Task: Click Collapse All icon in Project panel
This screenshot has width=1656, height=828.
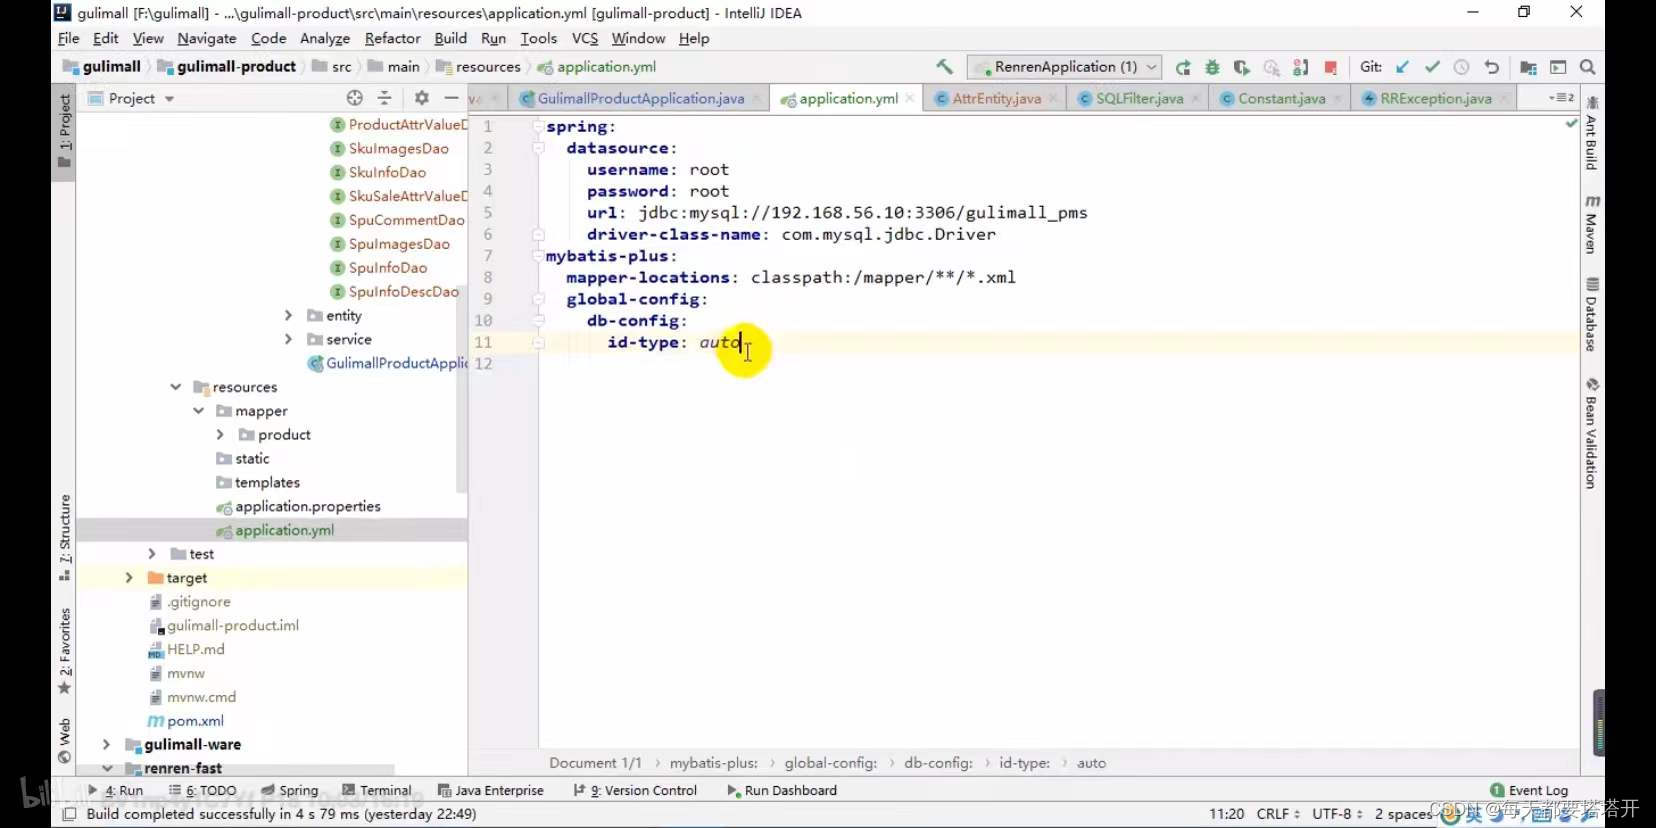Action: 384,98
